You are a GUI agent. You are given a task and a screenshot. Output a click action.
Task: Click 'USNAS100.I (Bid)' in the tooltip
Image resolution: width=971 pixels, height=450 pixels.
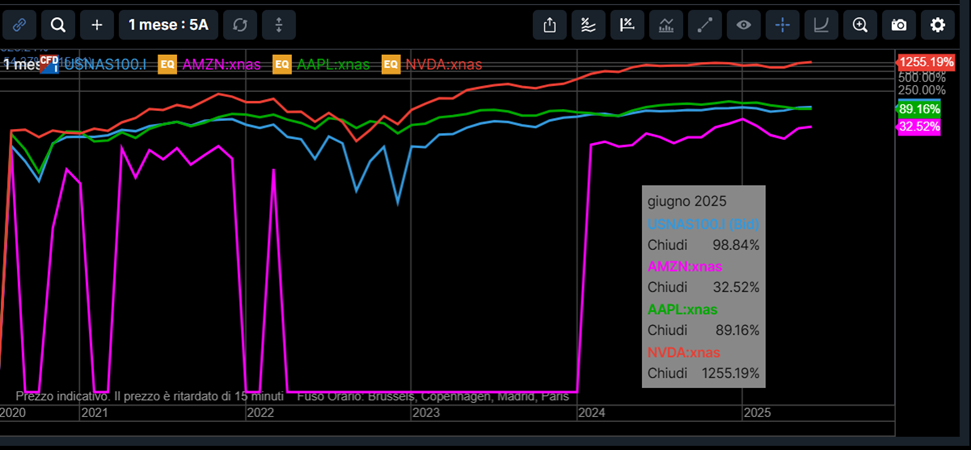click(x=703, y=223)
